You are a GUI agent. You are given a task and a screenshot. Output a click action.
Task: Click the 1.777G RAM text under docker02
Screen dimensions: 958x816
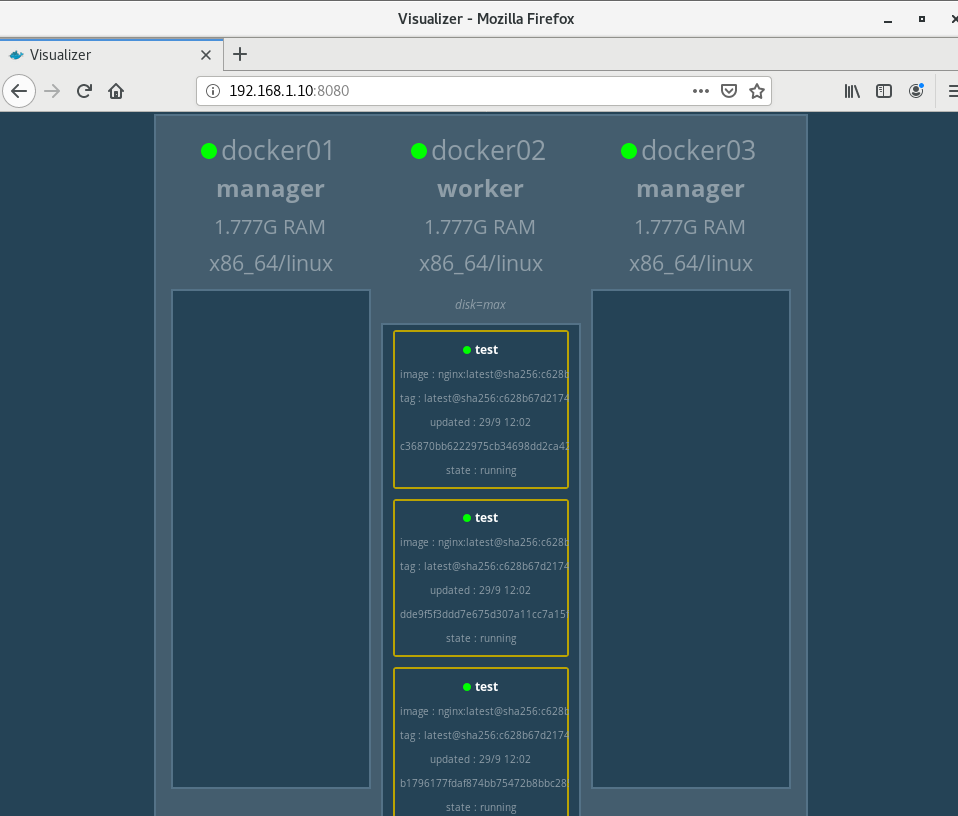click(x=480, y=227)
